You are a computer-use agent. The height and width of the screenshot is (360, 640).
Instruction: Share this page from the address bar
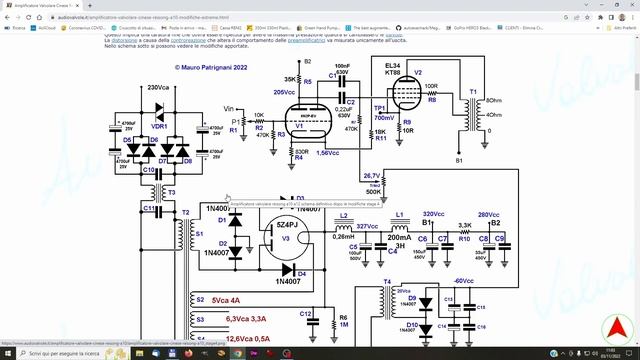576,18
